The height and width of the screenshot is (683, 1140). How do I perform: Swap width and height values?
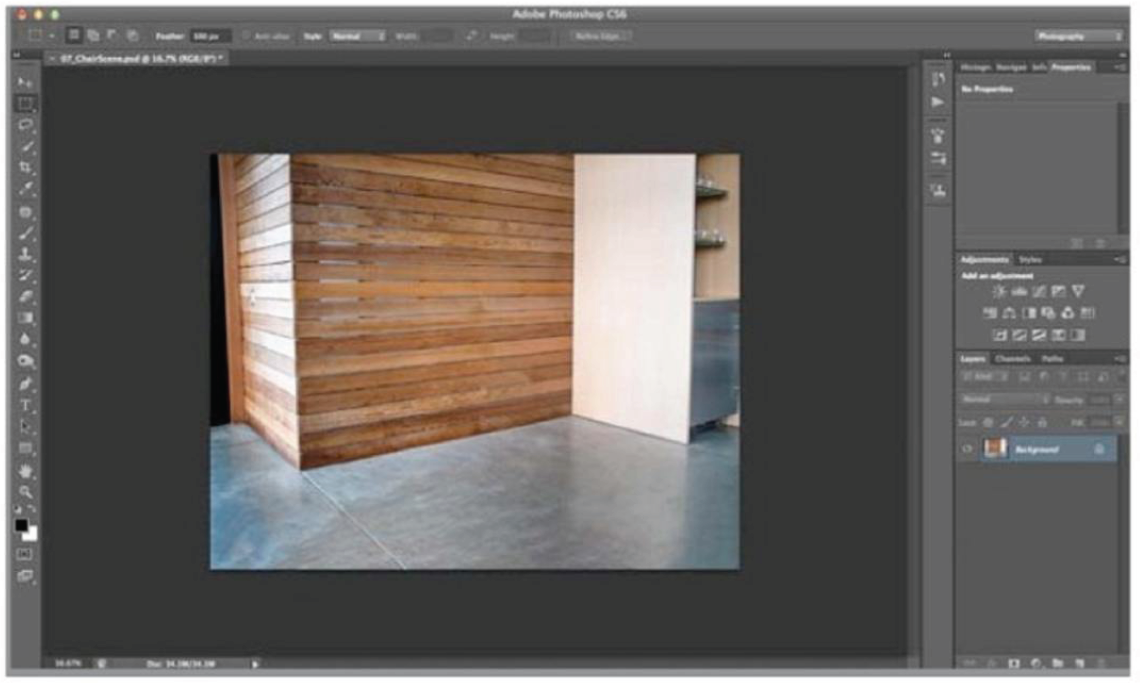coord(472,36)
